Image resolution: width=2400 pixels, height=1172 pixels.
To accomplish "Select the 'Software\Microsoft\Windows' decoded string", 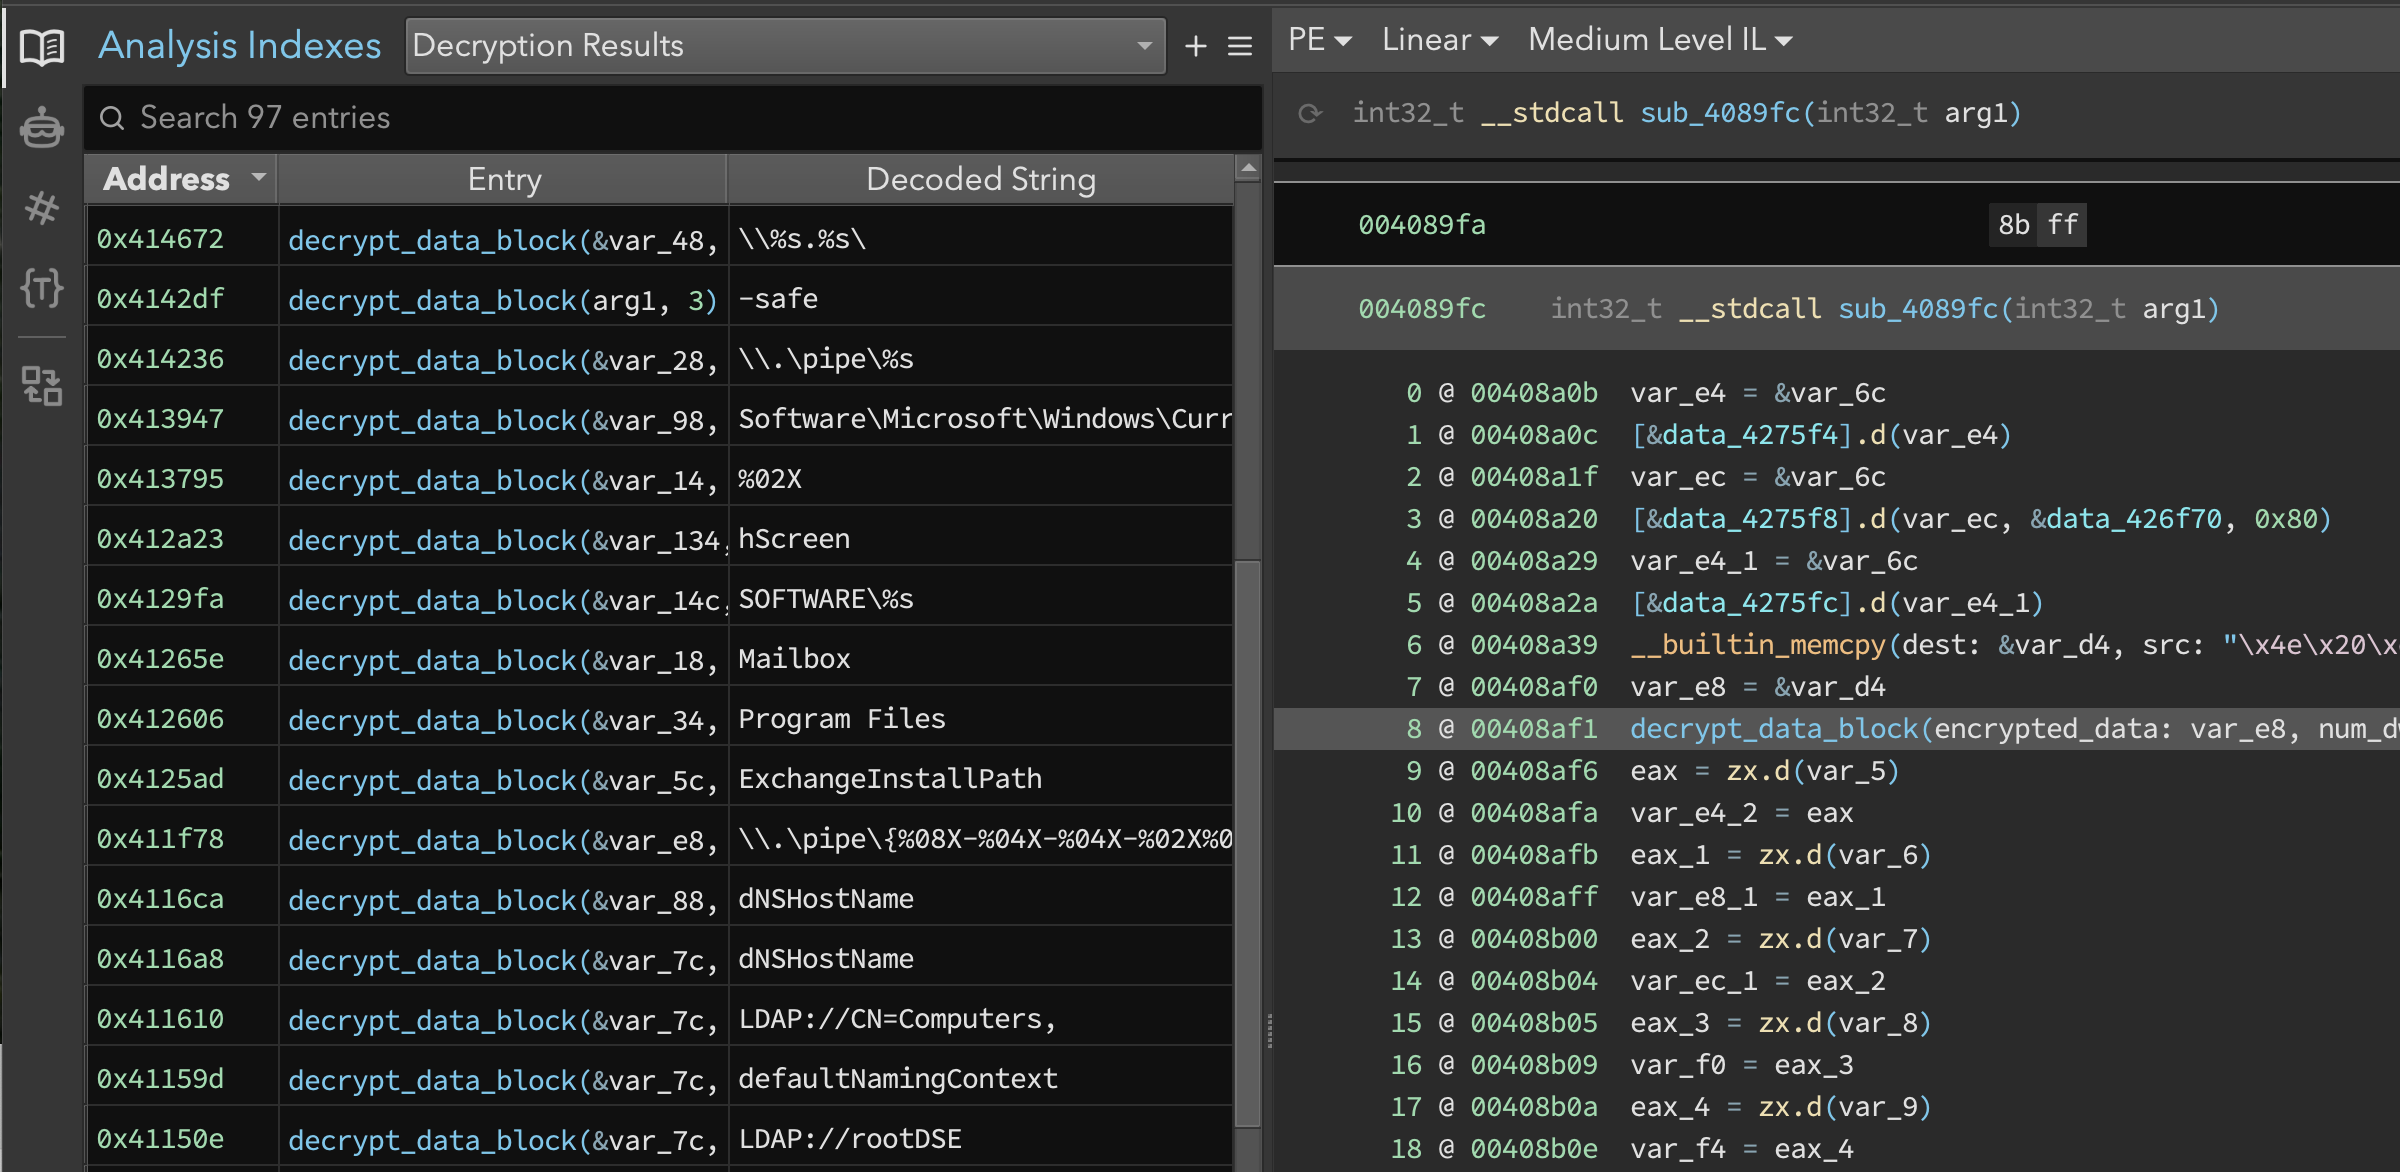I will pyautogui.click(x=985, y=419).
